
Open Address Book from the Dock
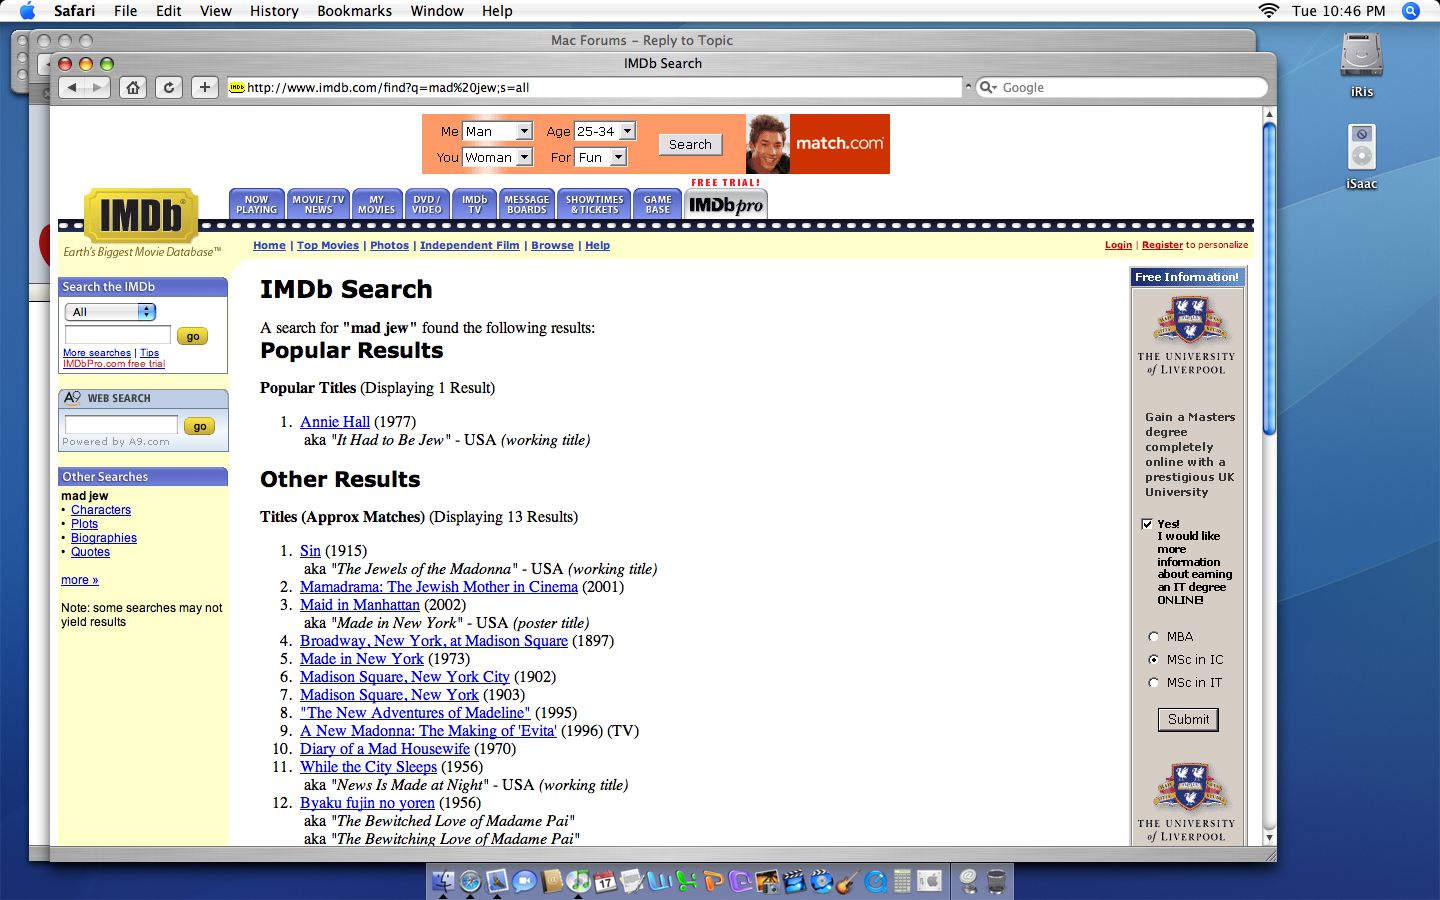551,881
